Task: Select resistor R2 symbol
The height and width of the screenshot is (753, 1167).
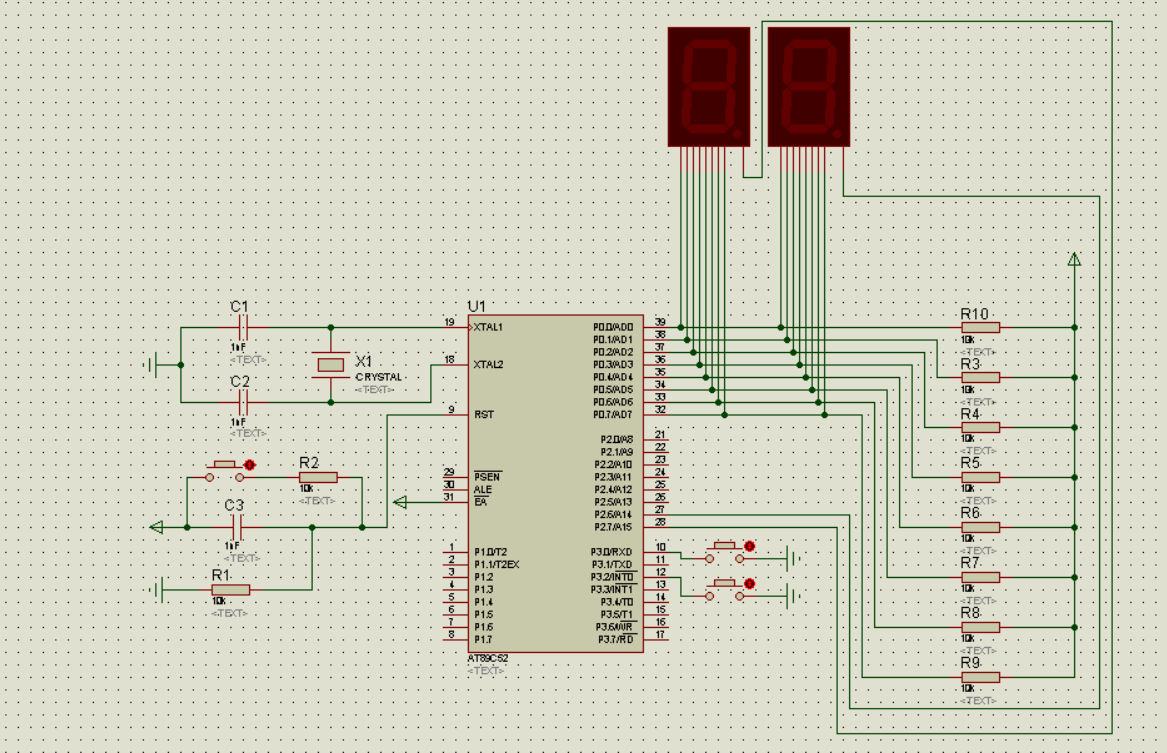Action: [318, 478]
